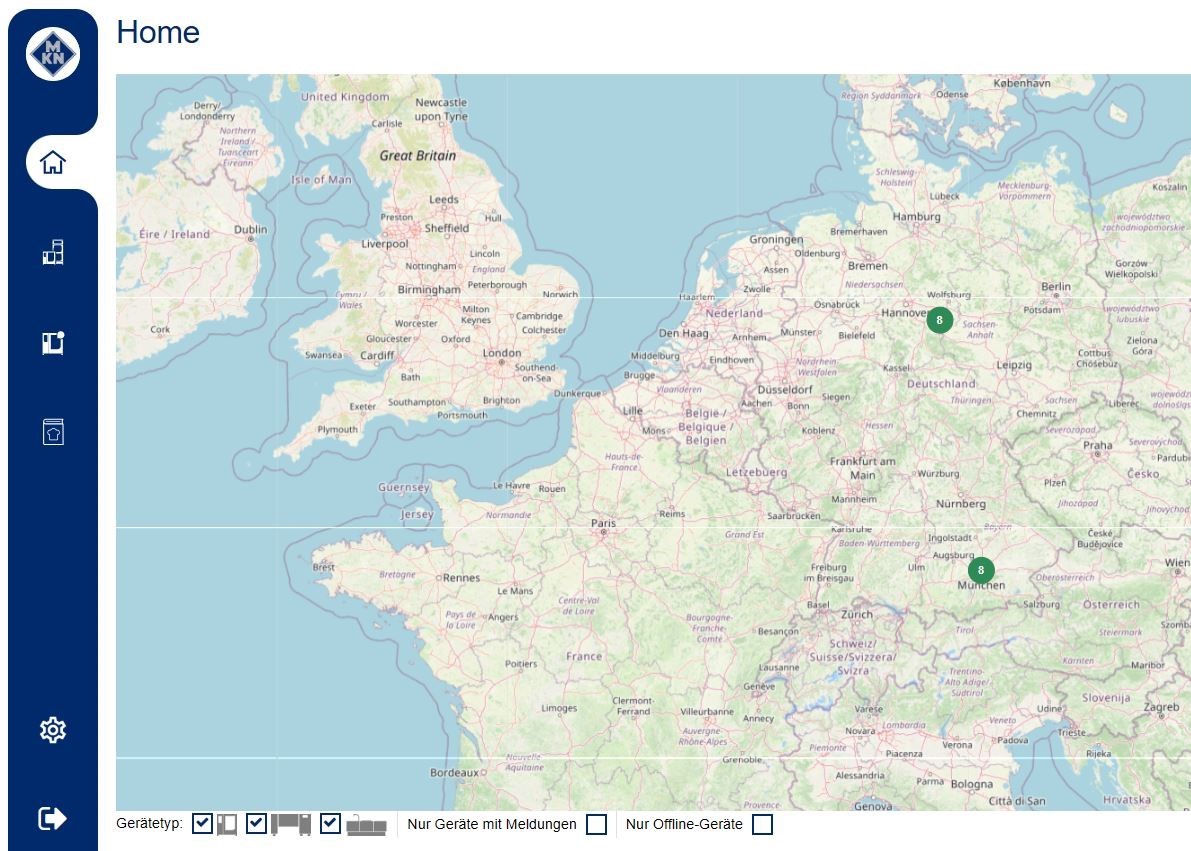The width and height of the screenshot is (1191, 851).
Task: Uncheck the third Gerätetyp checkbox
Action: (x=331, y=824)
